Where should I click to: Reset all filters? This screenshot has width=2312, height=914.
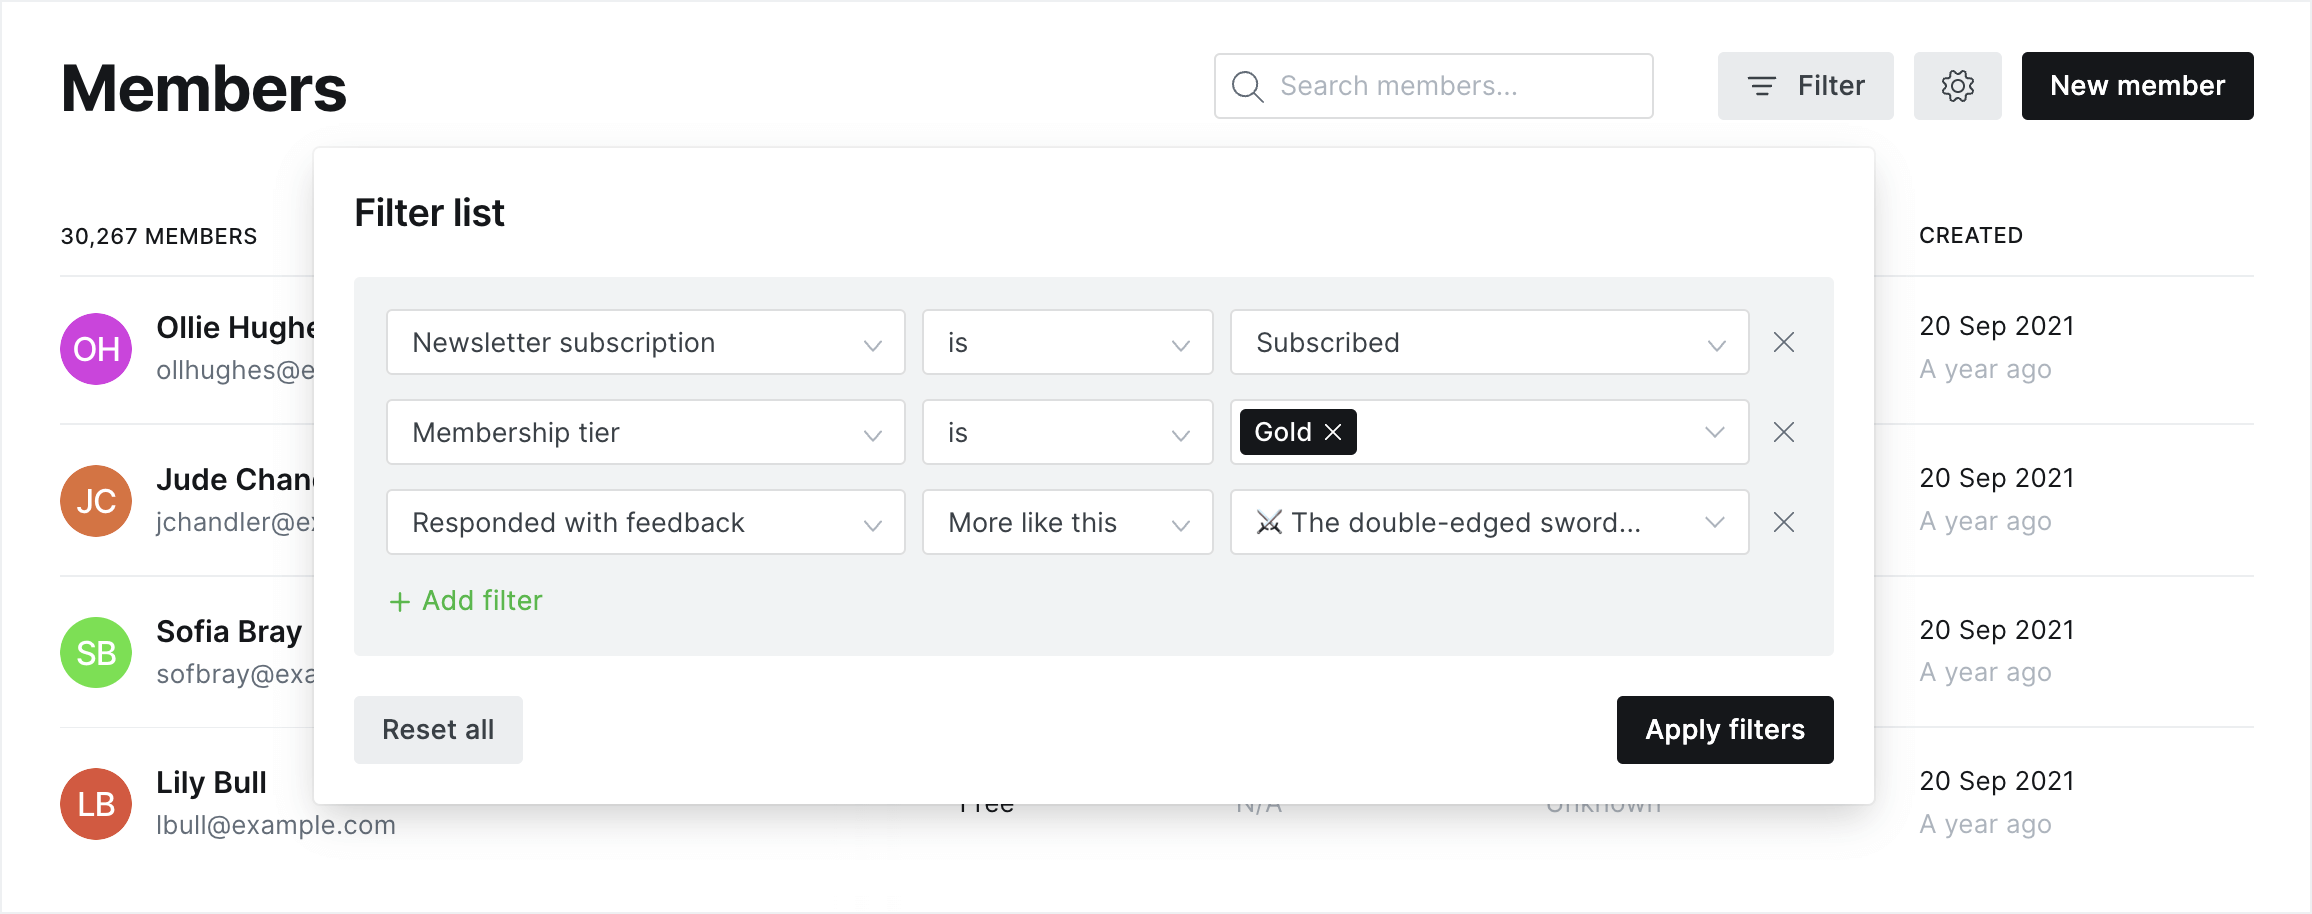click(437, 729)
